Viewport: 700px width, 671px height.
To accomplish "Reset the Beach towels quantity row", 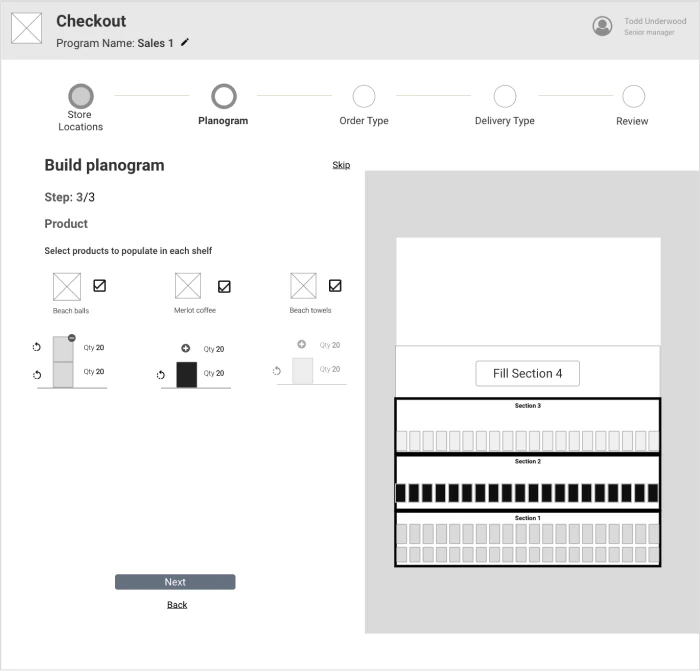I will point(277,371).
